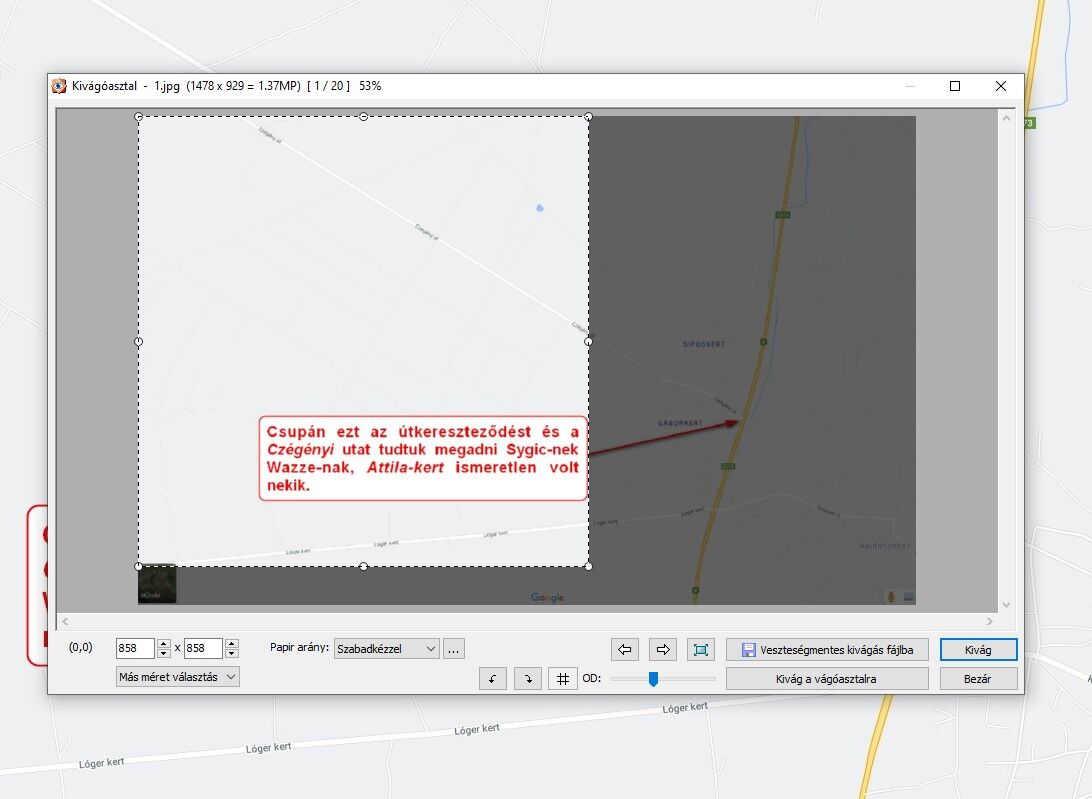1092x799 pixels.
Task: Decrease width with the down stepper arrow
Action: point(164,653)
